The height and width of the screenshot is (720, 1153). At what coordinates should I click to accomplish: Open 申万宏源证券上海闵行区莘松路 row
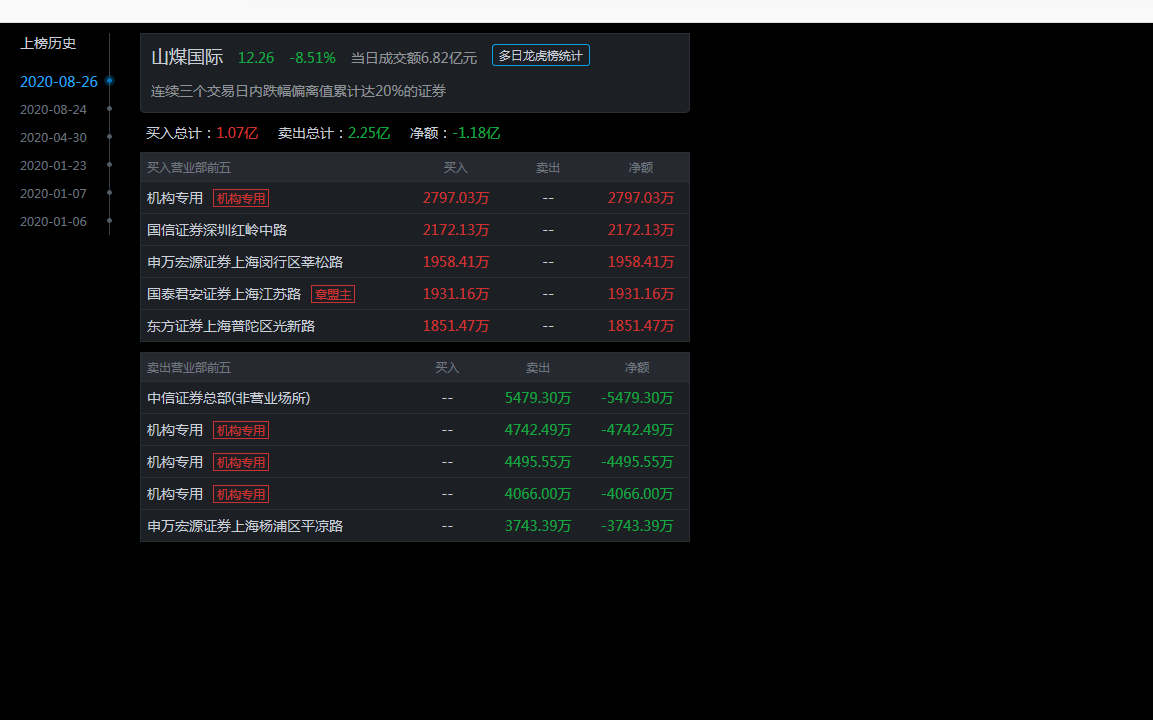pos(415,262)
